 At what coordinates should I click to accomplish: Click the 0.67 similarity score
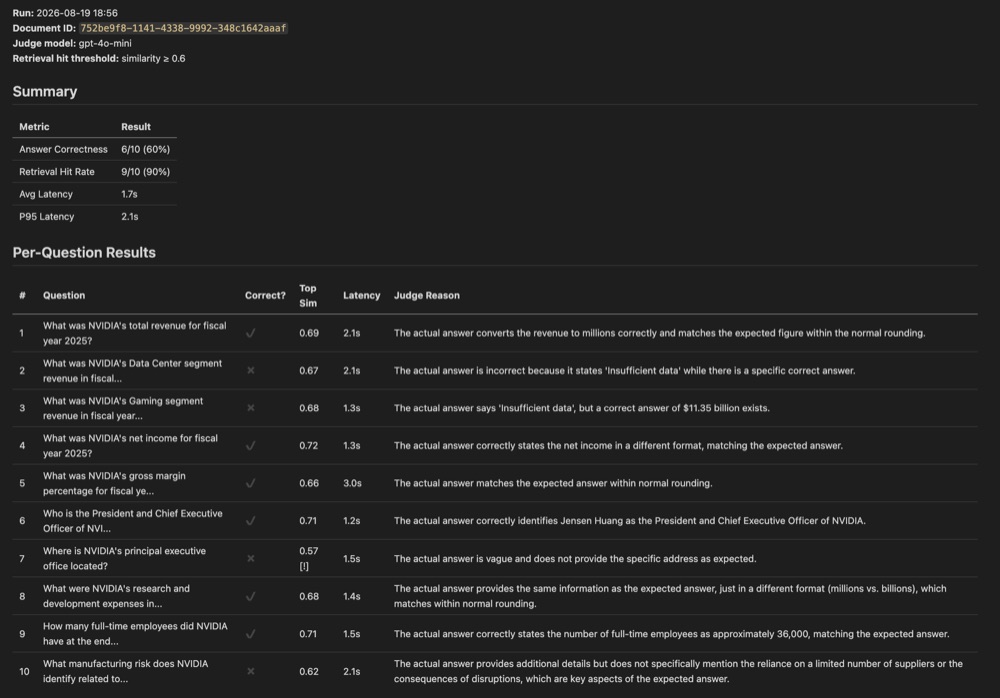[x=309, y=371]
